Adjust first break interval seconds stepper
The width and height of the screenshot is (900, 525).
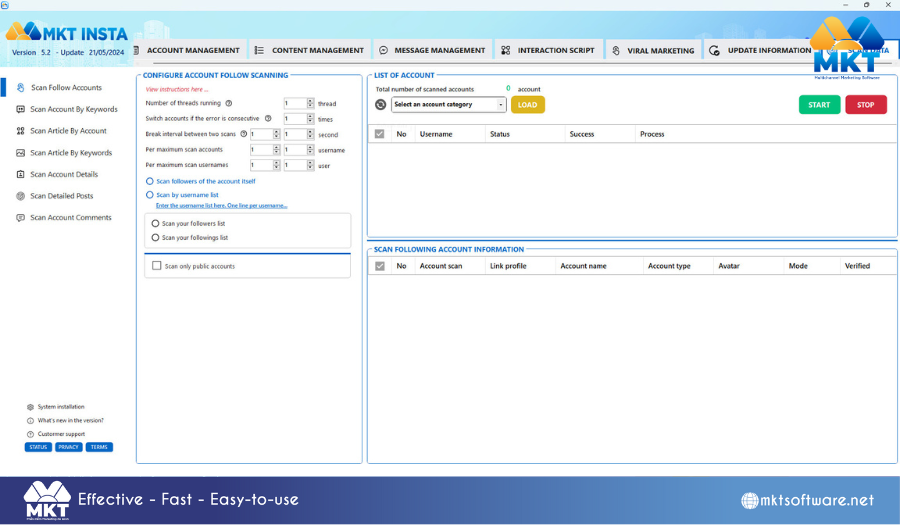click(x=277, y=134)
